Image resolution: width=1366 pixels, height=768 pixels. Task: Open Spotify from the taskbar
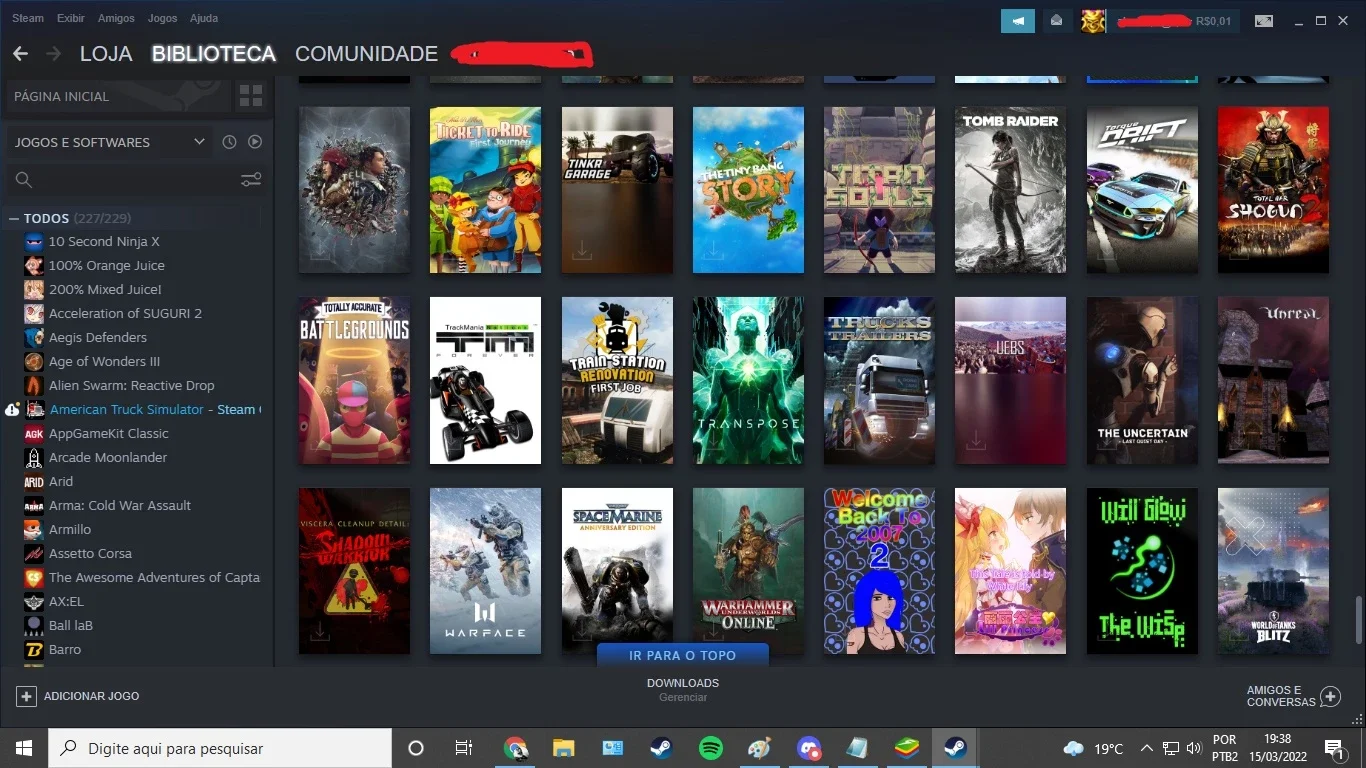point(711,748)
